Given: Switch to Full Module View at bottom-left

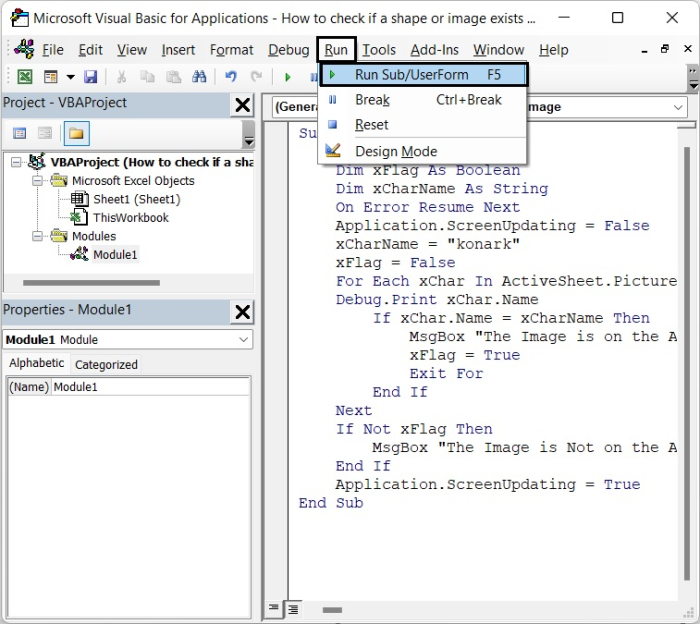Looking at the screenshot, I should 294,608.
